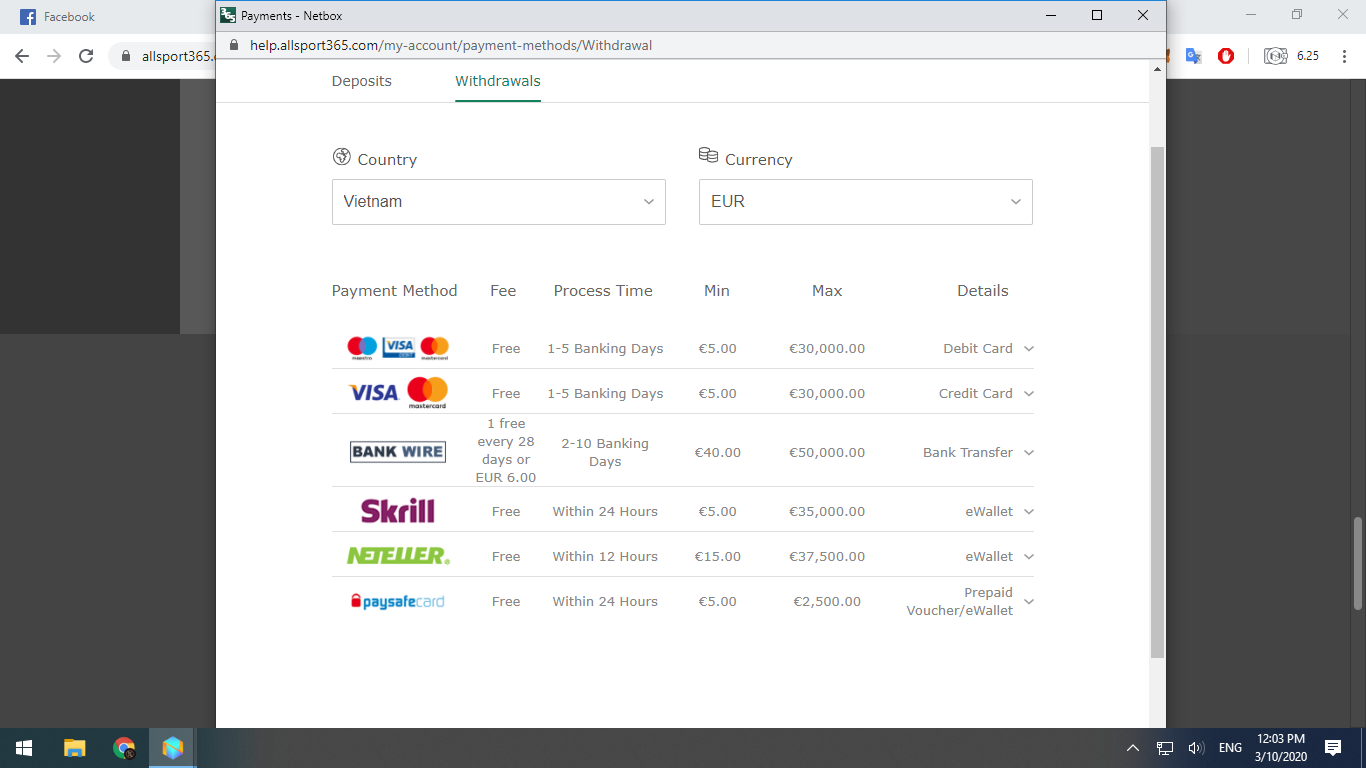The height and width of the screenshot is (768, 1366).
Task: Click the Debit Card label
Action: pos(978,349)
